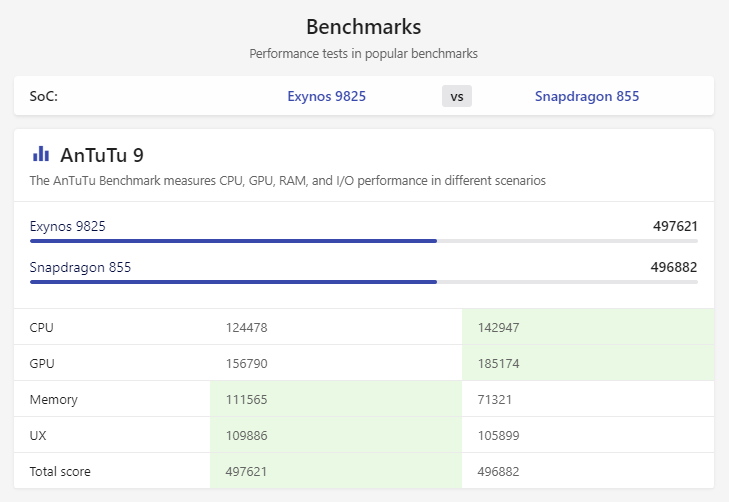729x502 pixels.
Task: Click the Exynos total 497621 beside bar
Action: pyautogui.click(x=675, y=226)
